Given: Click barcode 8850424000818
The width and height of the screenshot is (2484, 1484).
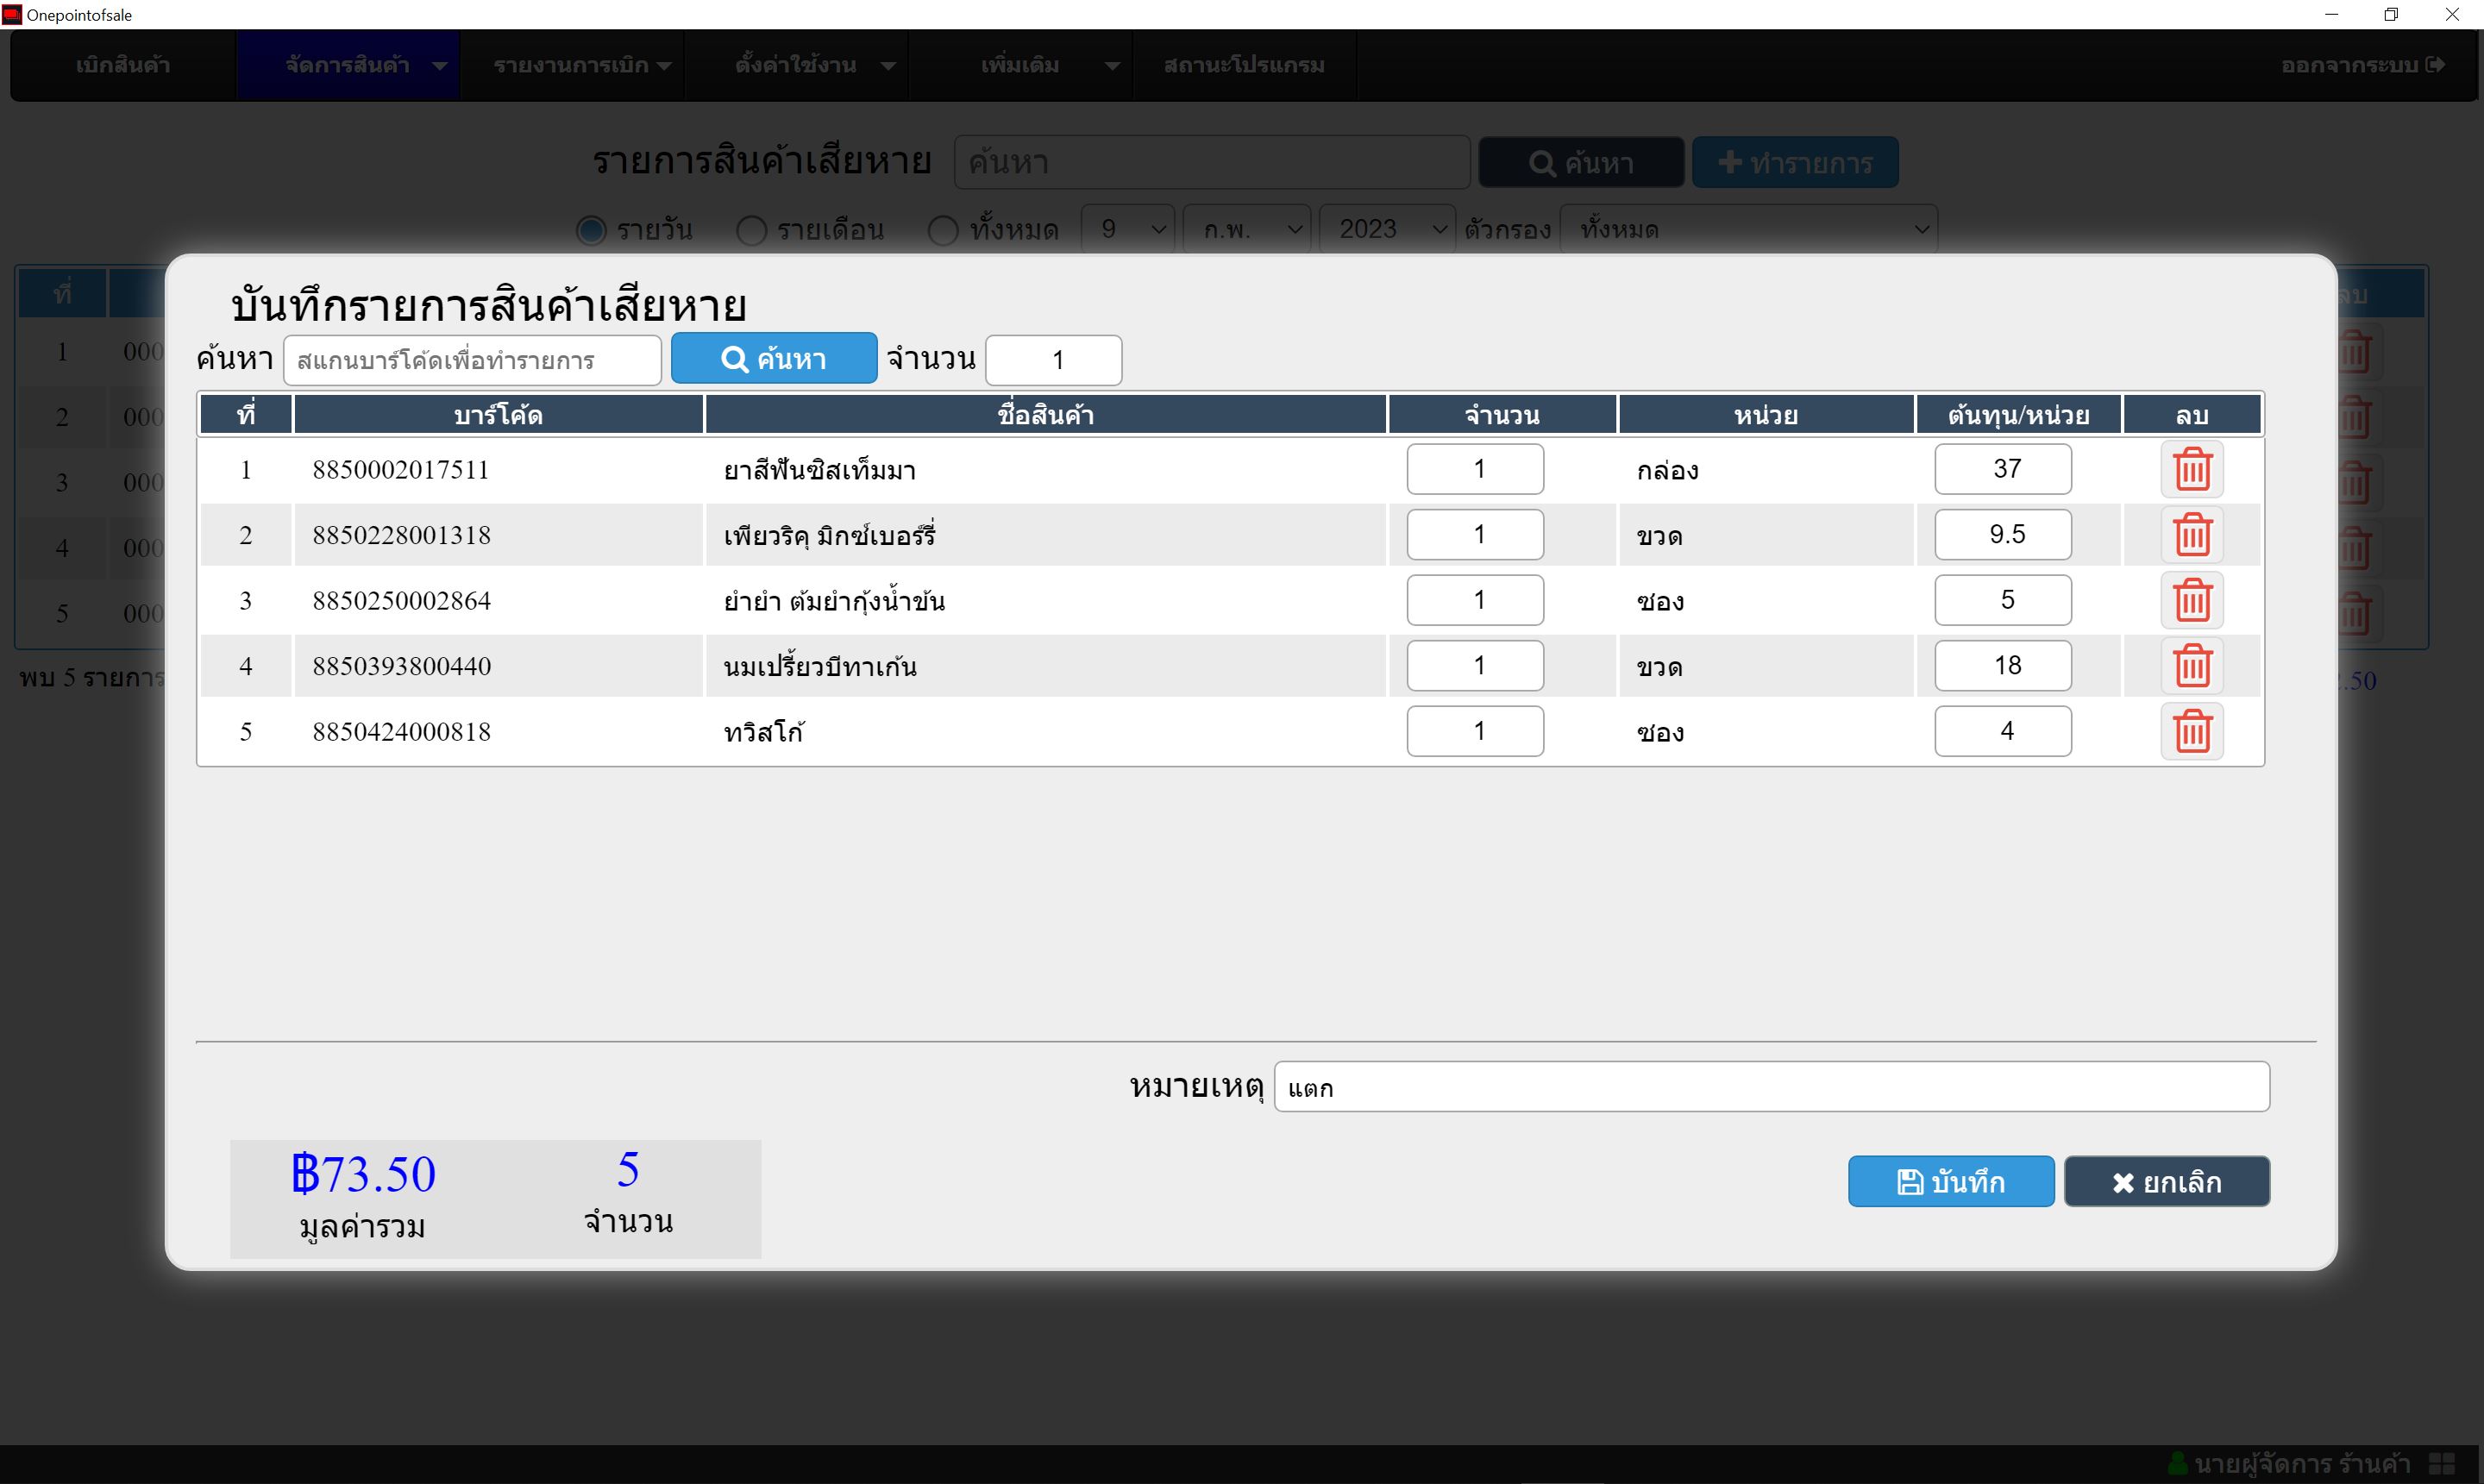Looking at the screenshot, I should 401,731.
